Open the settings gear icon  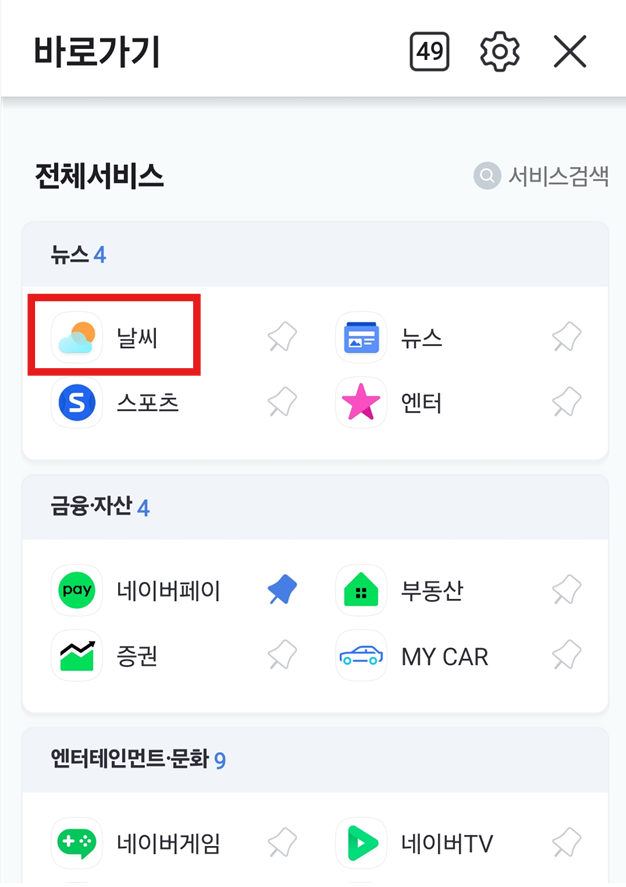pos(498,51)
